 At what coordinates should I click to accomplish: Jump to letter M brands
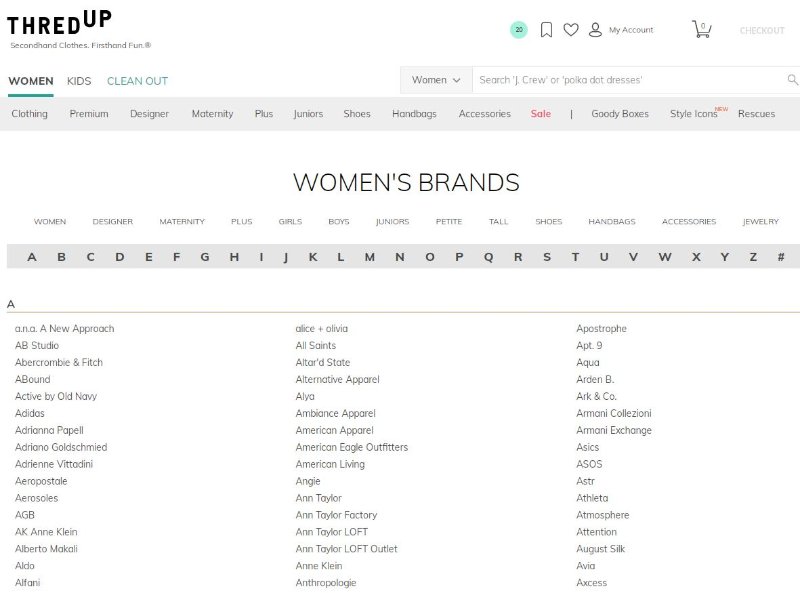(x=370, y=257)
